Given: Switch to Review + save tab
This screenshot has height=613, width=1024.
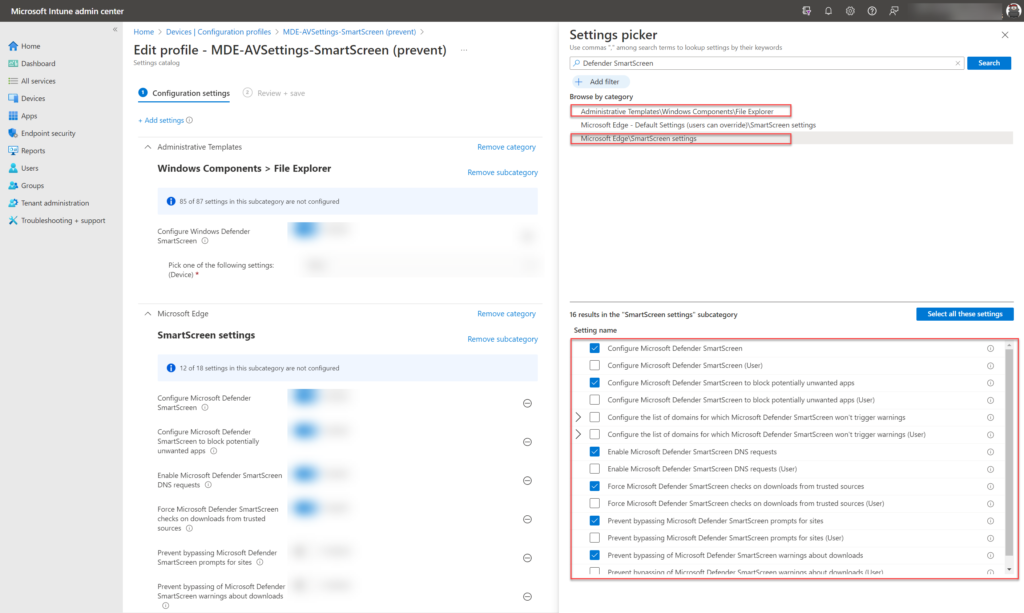Looking at the screenshot, I should click(274, 93).
